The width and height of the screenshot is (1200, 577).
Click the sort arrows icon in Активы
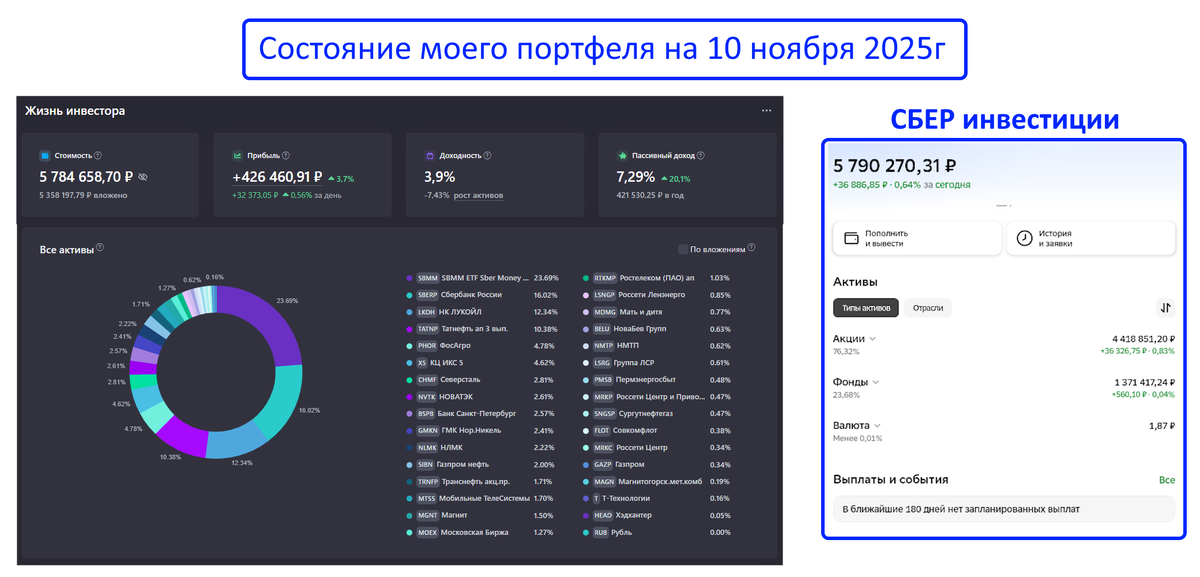pyautogui.click(x=1165, y=308)
